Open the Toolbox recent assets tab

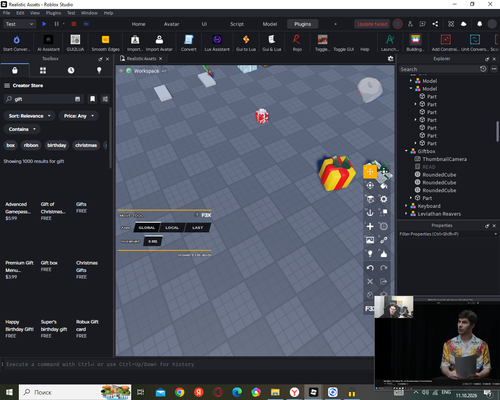tap(71, 70)
